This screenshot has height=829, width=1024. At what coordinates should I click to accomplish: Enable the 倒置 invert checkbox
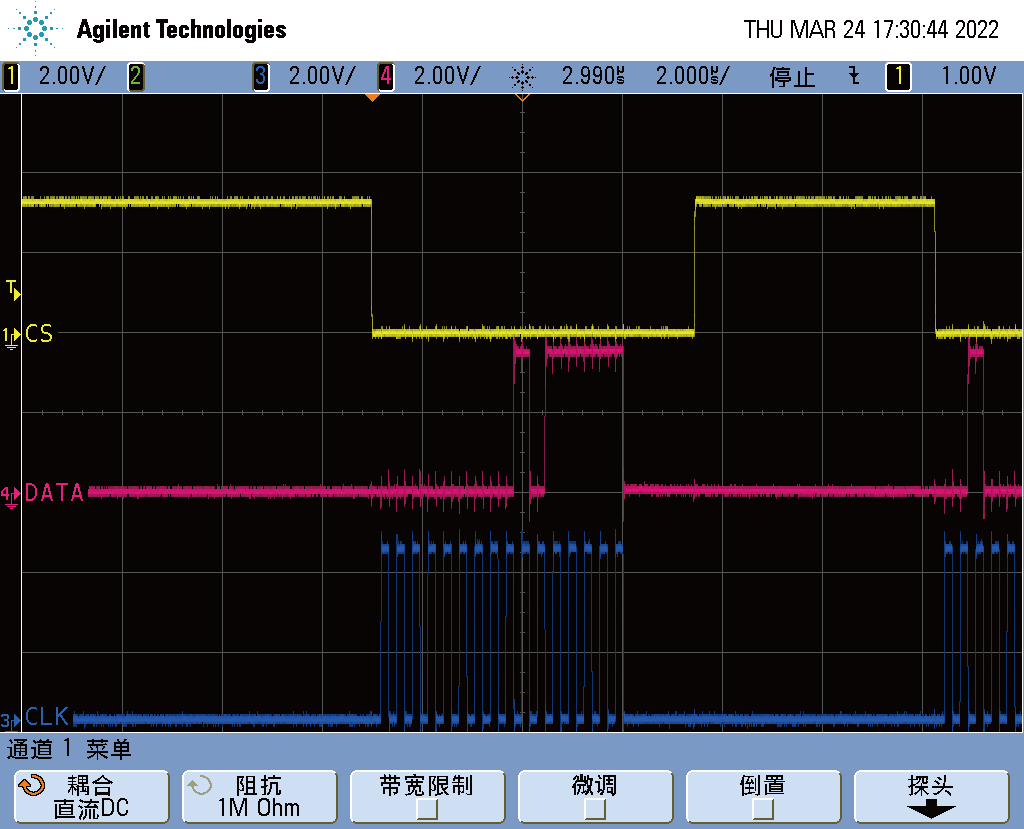click(763, 808)
